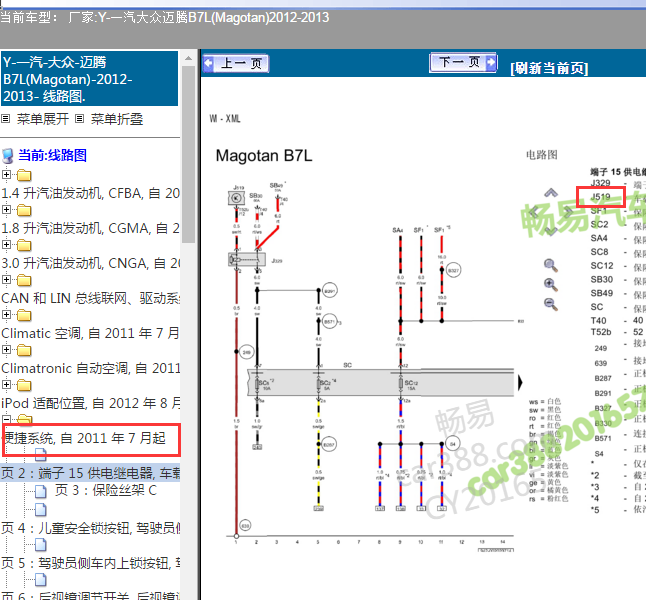Refresh the page via [刷新当前页]
The image size is (646, 600).
pos(549,68)
